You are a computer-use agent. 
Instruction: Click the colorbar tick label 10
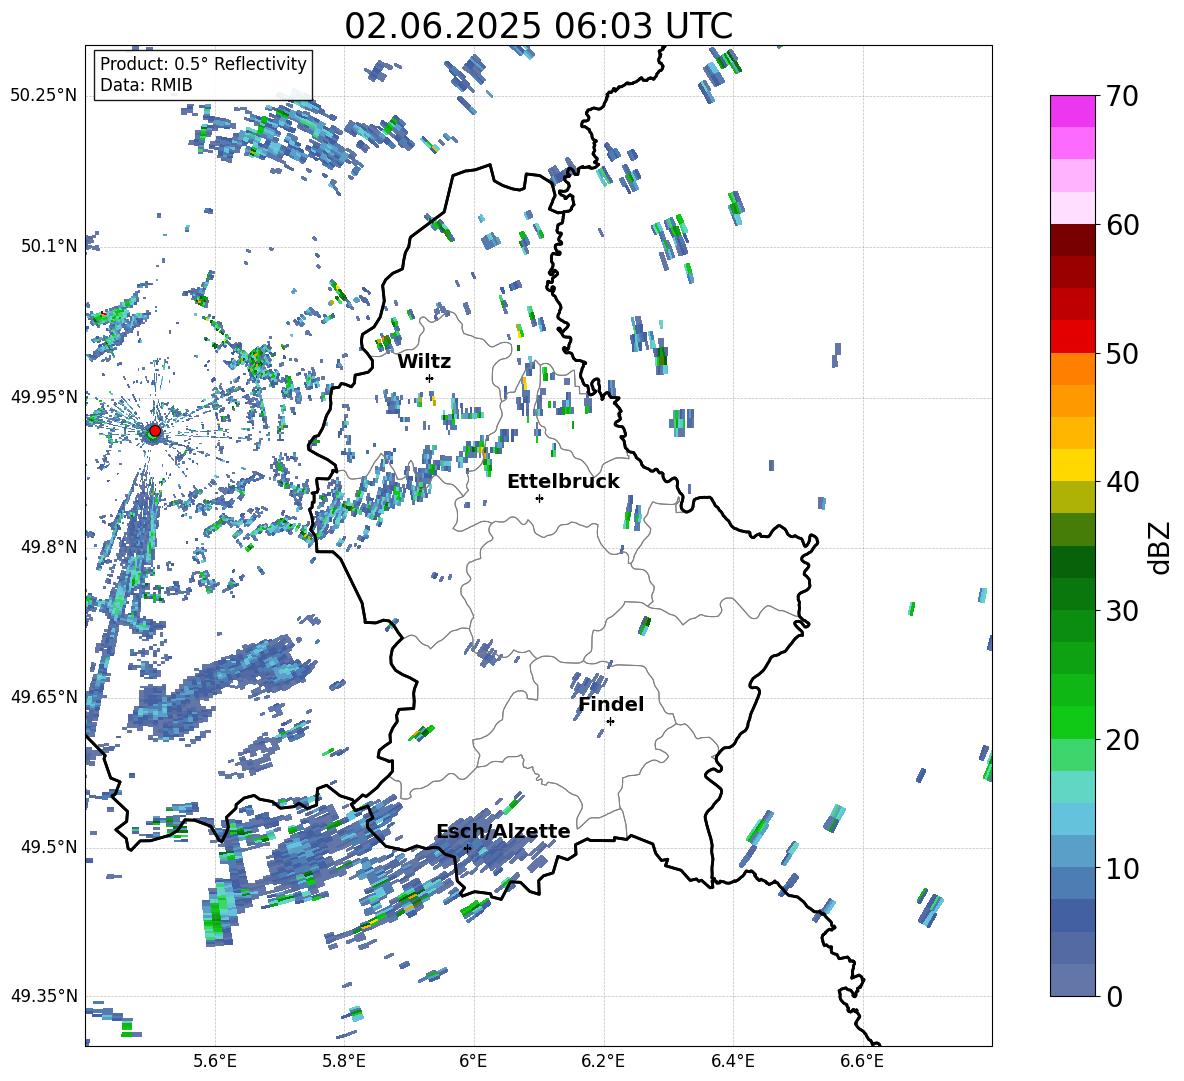[x=1122, y=868]
